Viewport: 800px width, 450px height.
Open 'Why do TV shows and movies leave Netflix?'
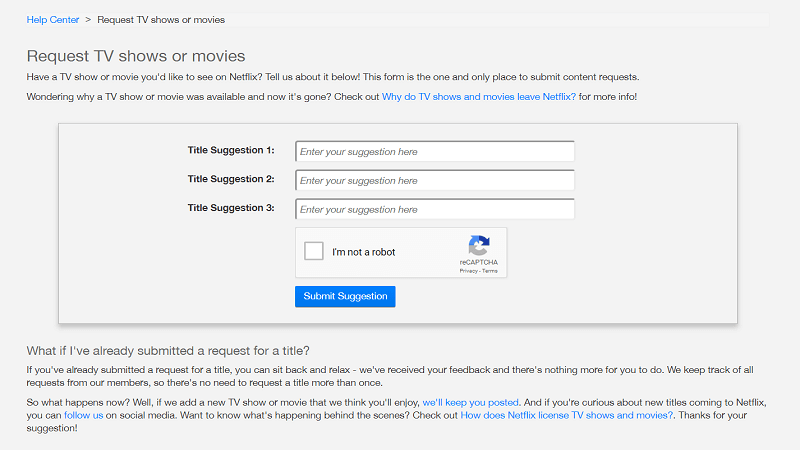478,96
